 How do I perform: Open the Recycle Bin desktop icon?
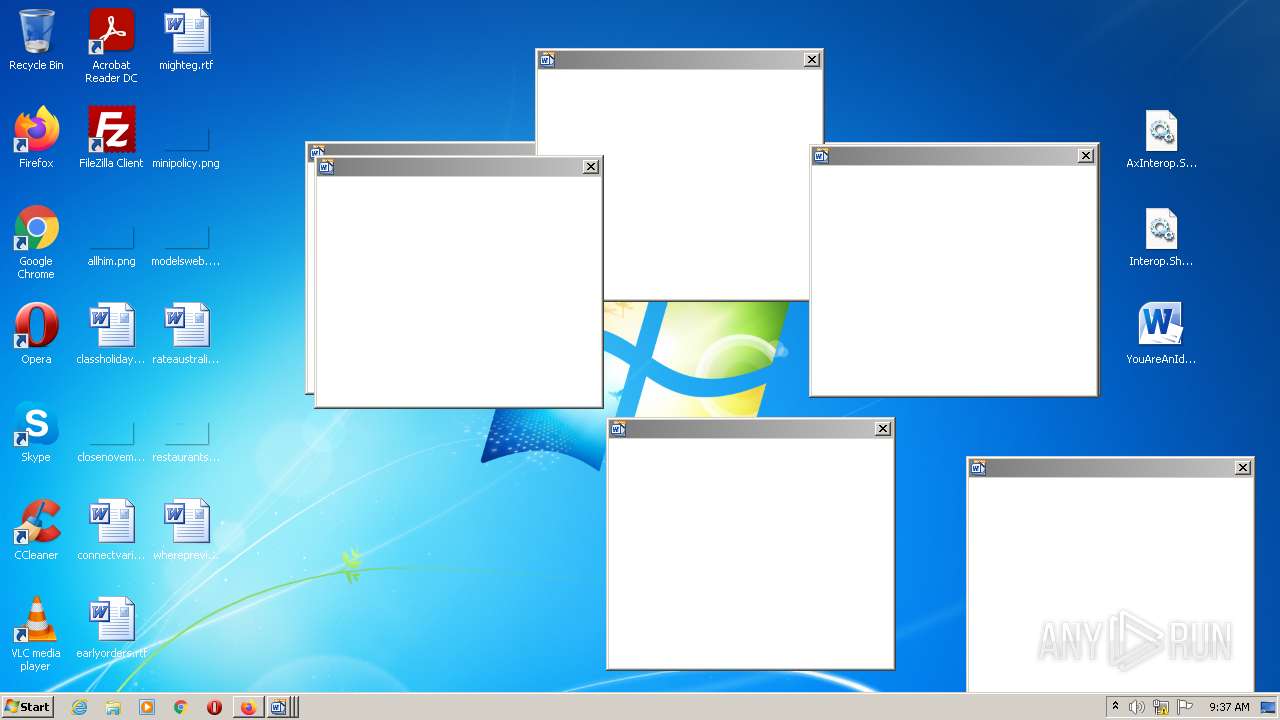click(36, 40)
